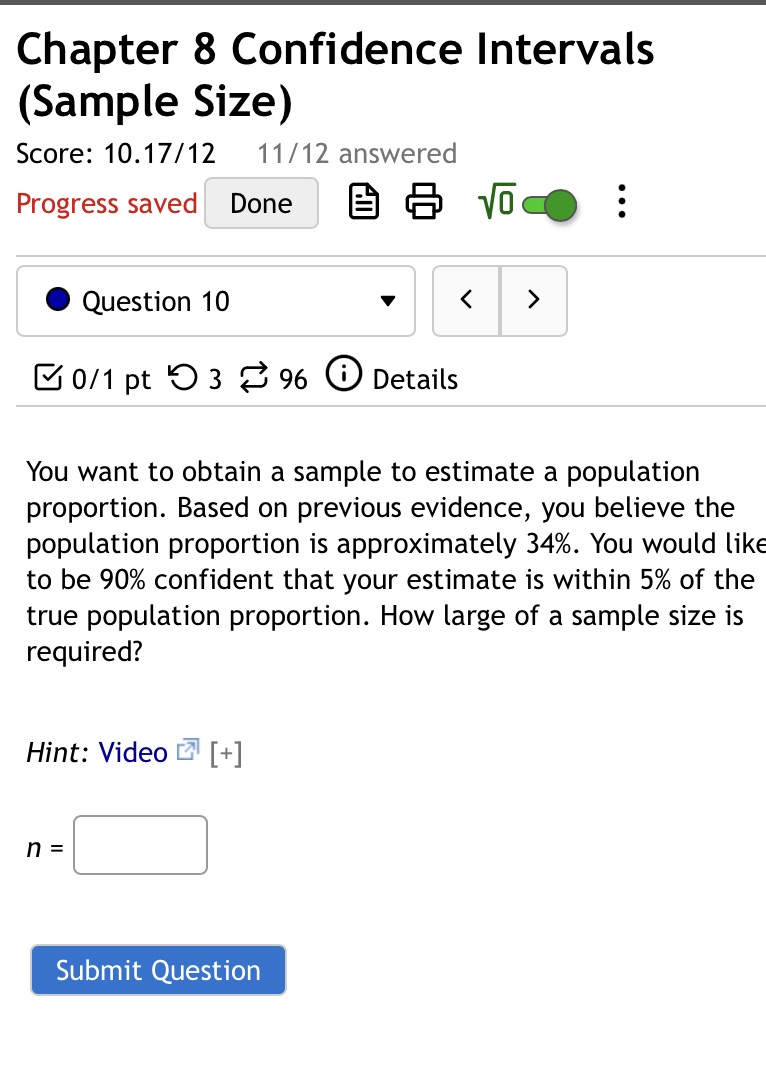766x1092 pixels.
Task: Click the printer icon
Action: pos(424,202)
